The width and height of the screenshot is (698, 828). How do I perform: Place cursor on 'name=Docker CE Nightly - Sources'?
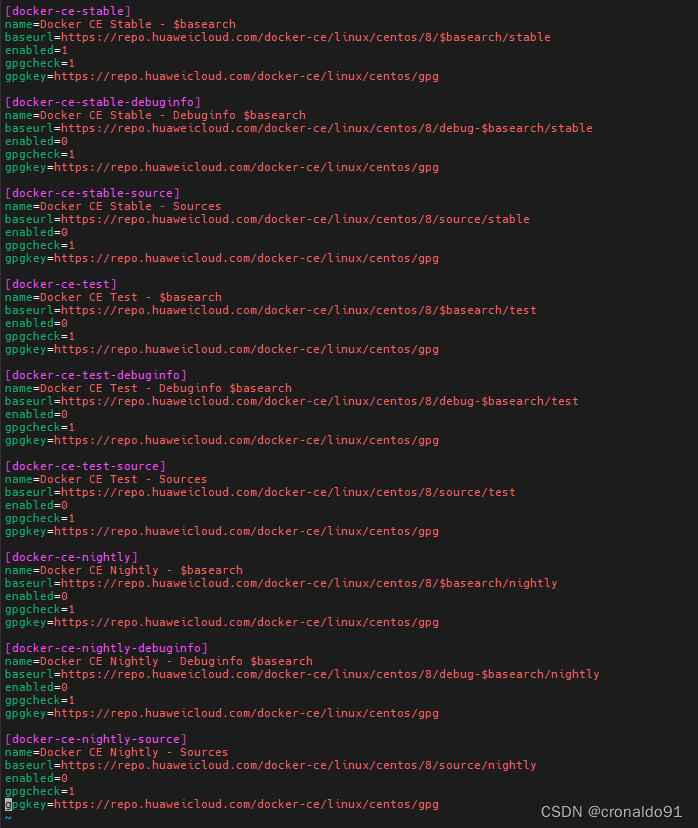click(117, 752)
